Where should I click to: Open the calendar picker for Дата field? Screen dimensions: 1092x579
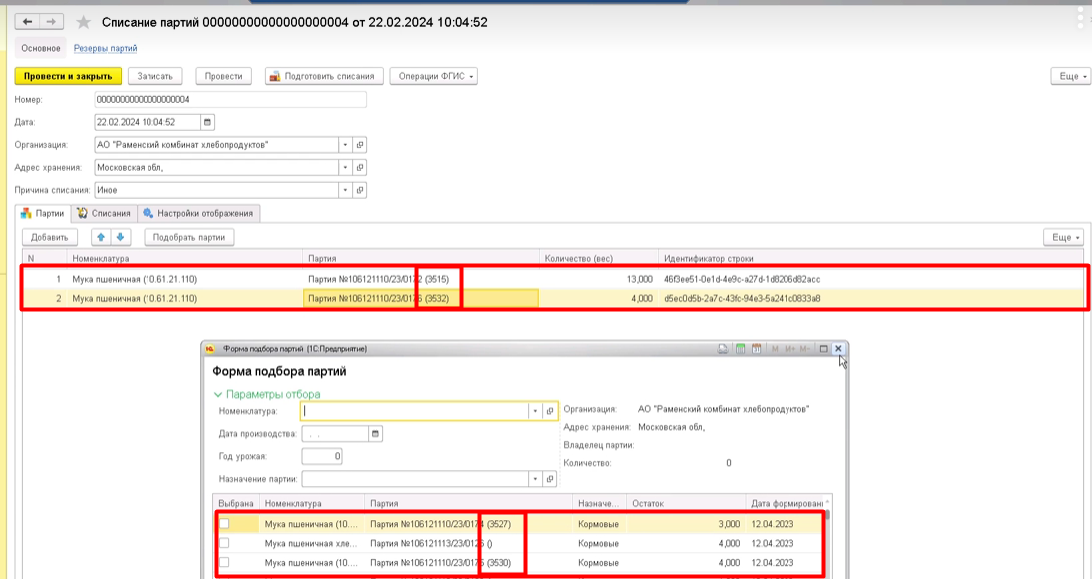click(x=207, y=122)
